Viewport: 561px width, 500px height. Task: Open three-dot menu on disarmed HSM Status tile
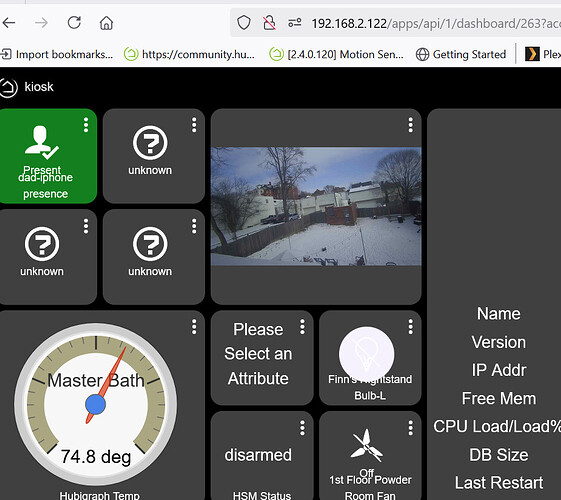[302, 428]
